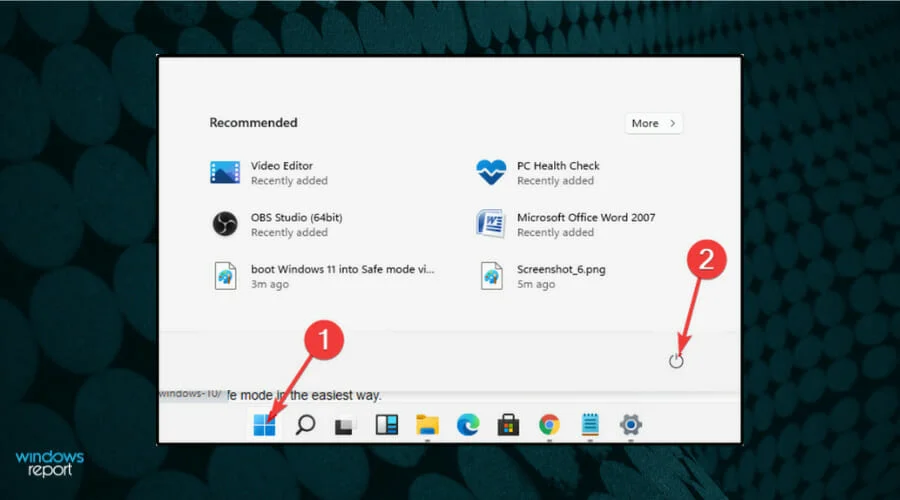900x500 pixels.
Task: Open Microsoft Store on taskbar
Action: (508, 425)
